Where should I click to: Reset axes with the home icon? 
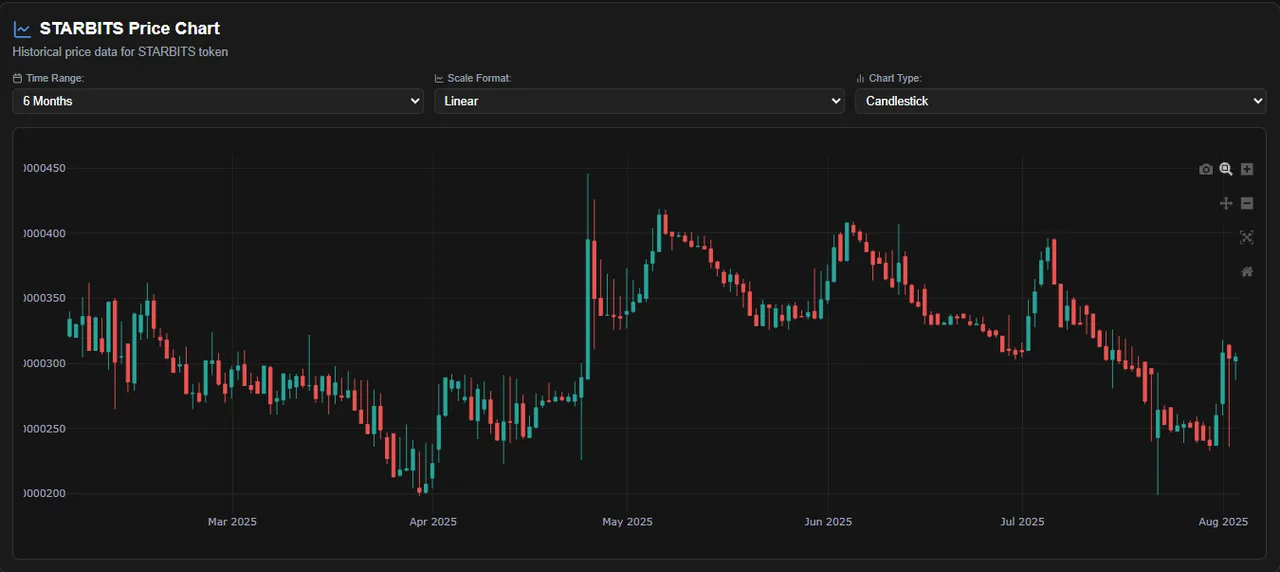(x=1246, y=271)
